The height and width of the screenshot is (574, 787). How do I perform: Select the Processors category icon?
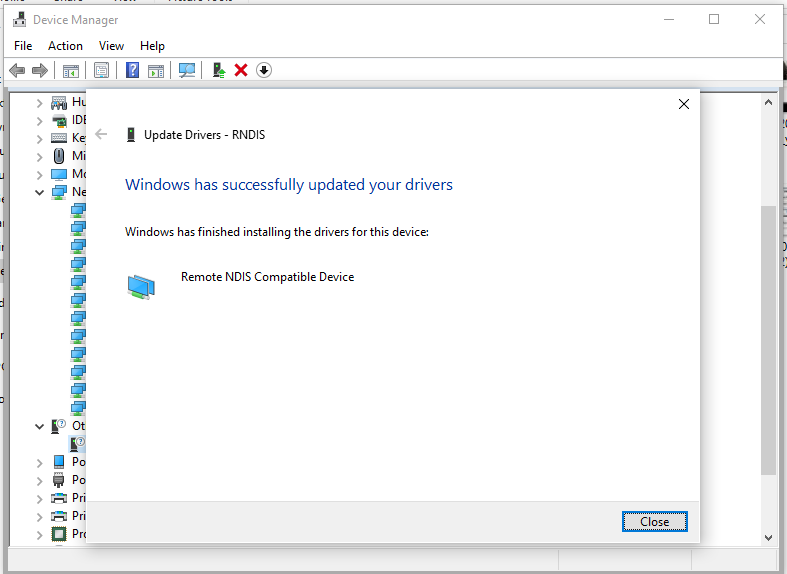point(59,534)
